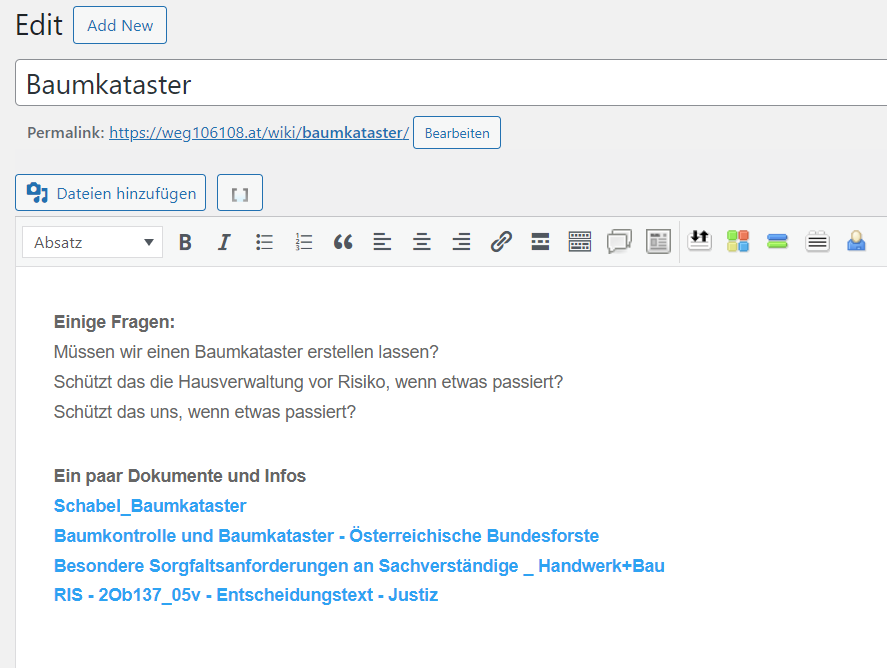
Task: Click the line about Hausverwaltung vor Risiko
Action: coord(308,382)
